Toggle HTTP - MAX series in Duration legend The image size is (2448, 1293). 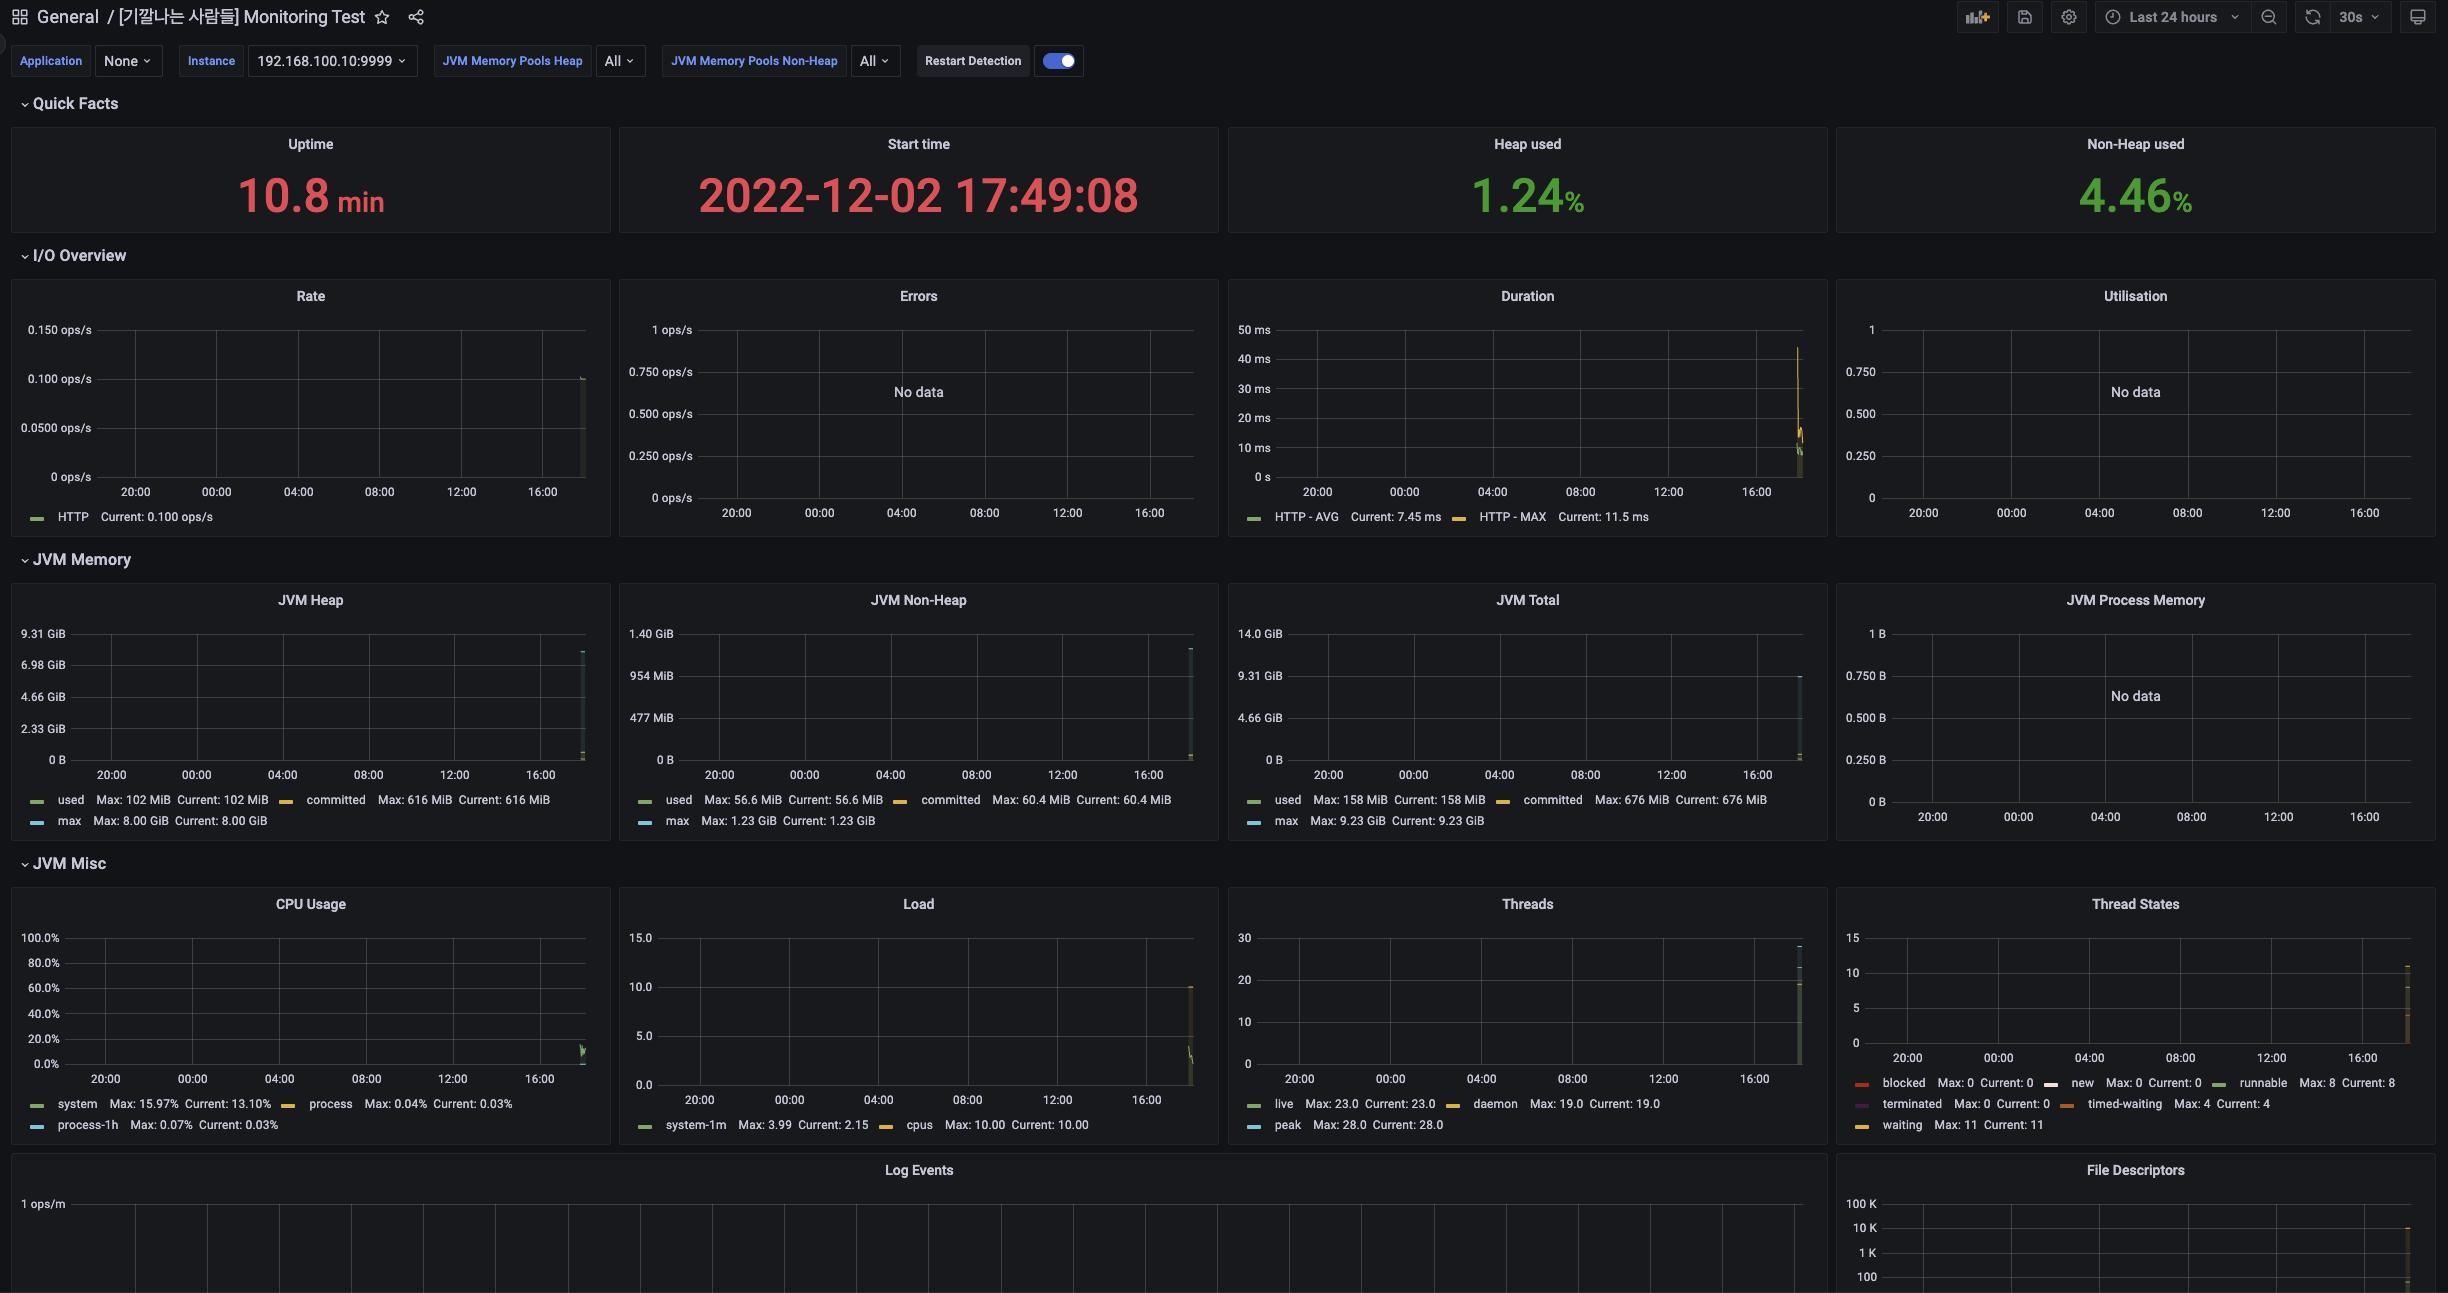coord(1512,517)
